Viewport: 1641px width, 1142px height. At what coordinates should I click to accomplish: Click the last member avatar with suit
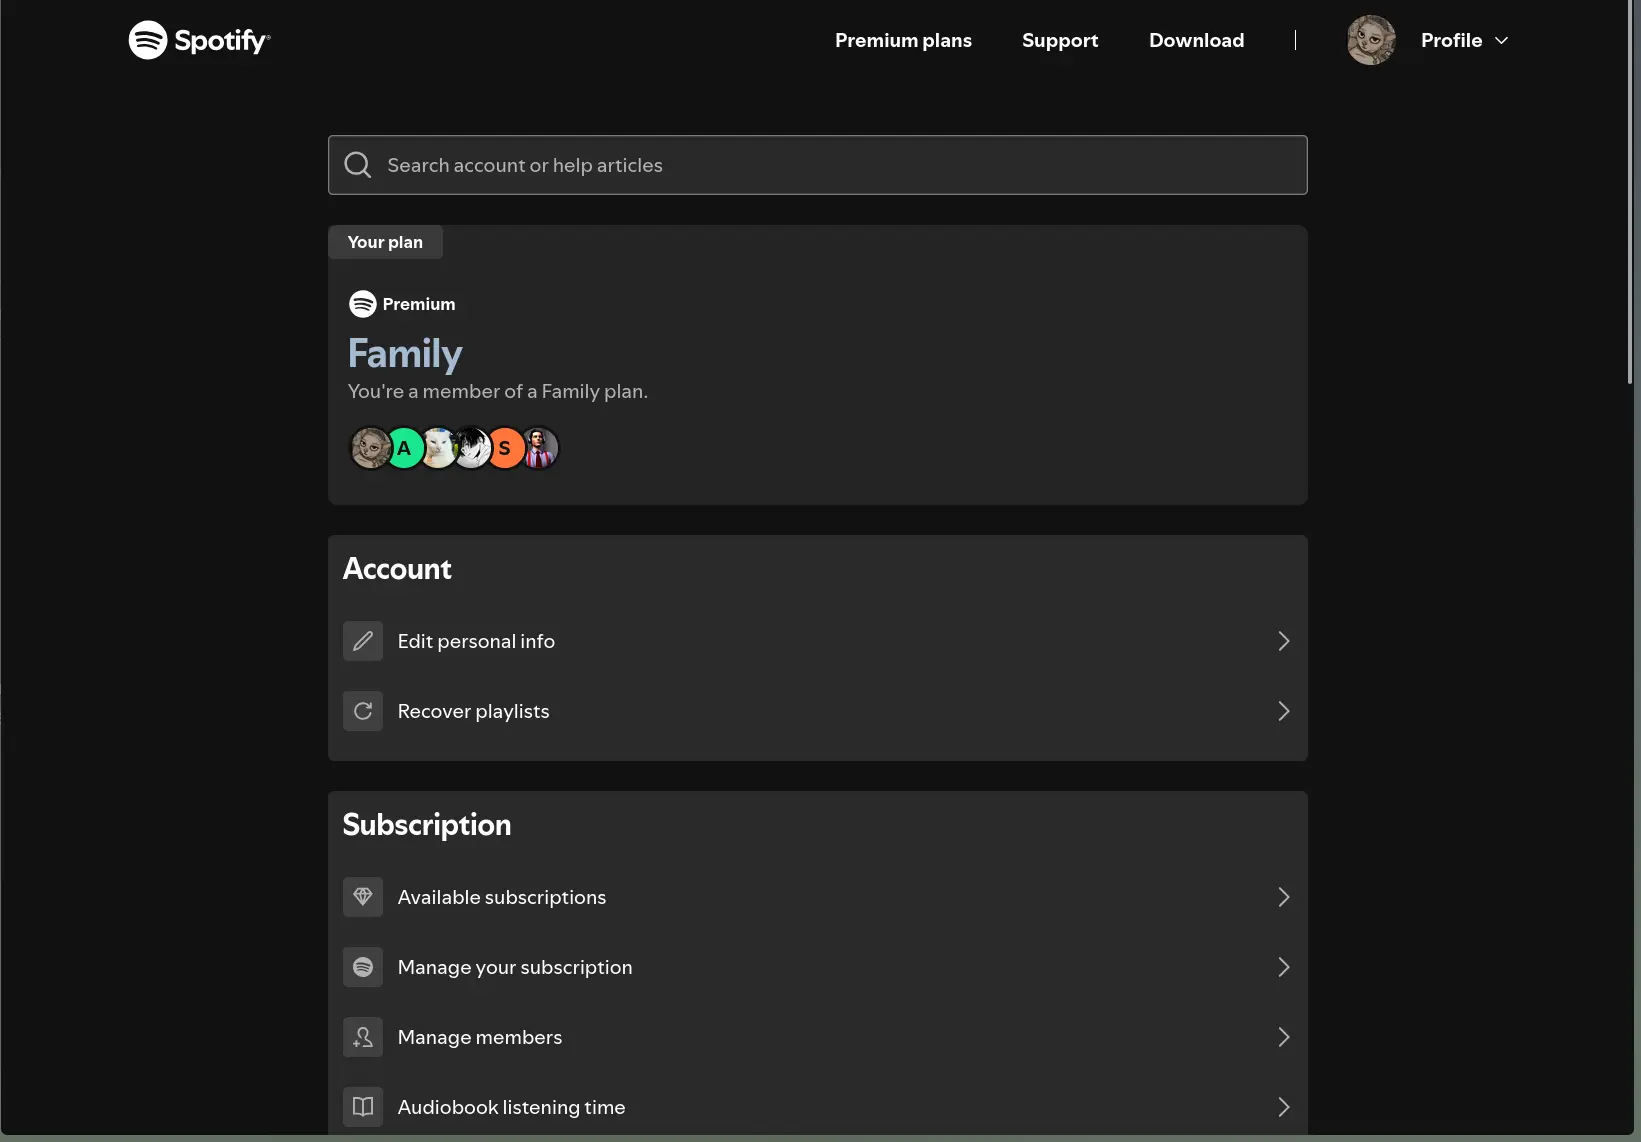click(540, 448)
